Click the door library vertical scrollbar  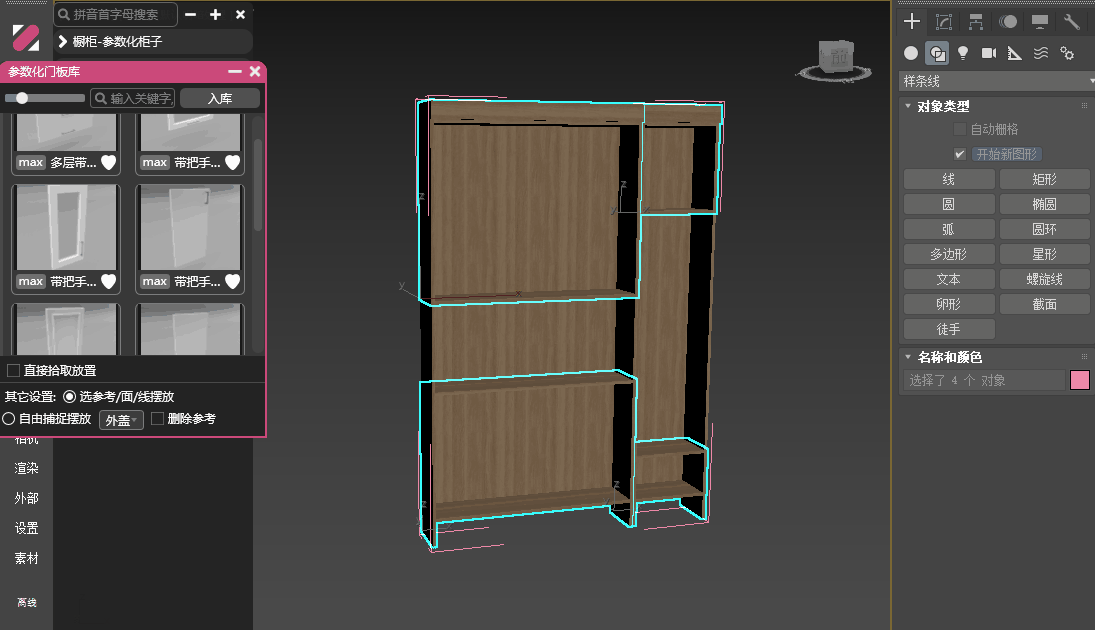(258, 185)
